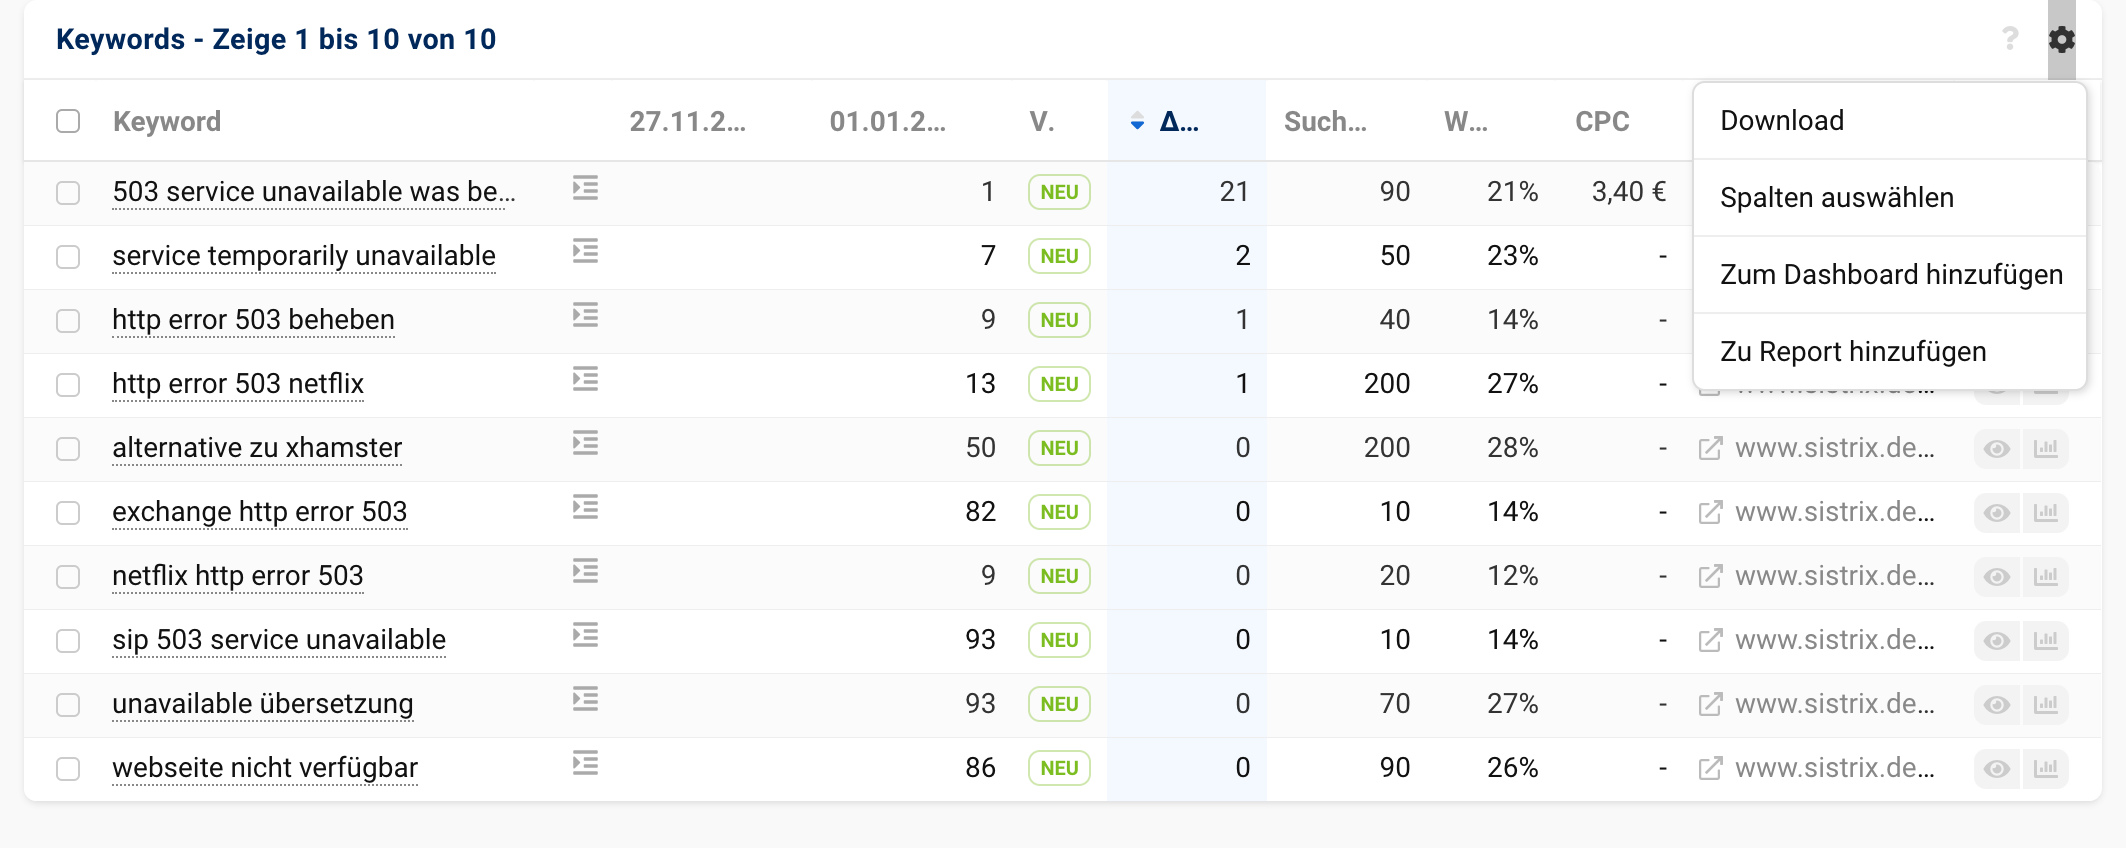Open chart icon in 'exchange http error 503' row

tap(2046, 512)
